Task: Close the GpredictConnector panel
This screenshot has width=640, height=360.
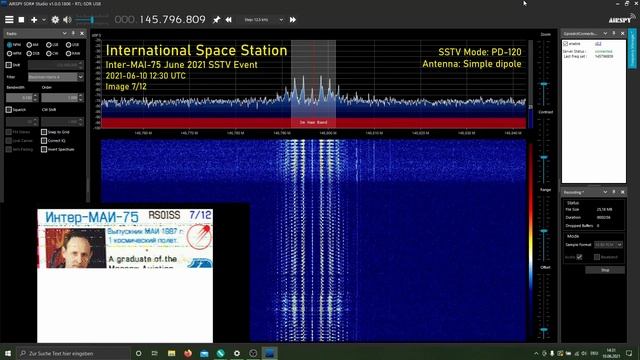Action: pyautogui.click(x=622, y=33)
